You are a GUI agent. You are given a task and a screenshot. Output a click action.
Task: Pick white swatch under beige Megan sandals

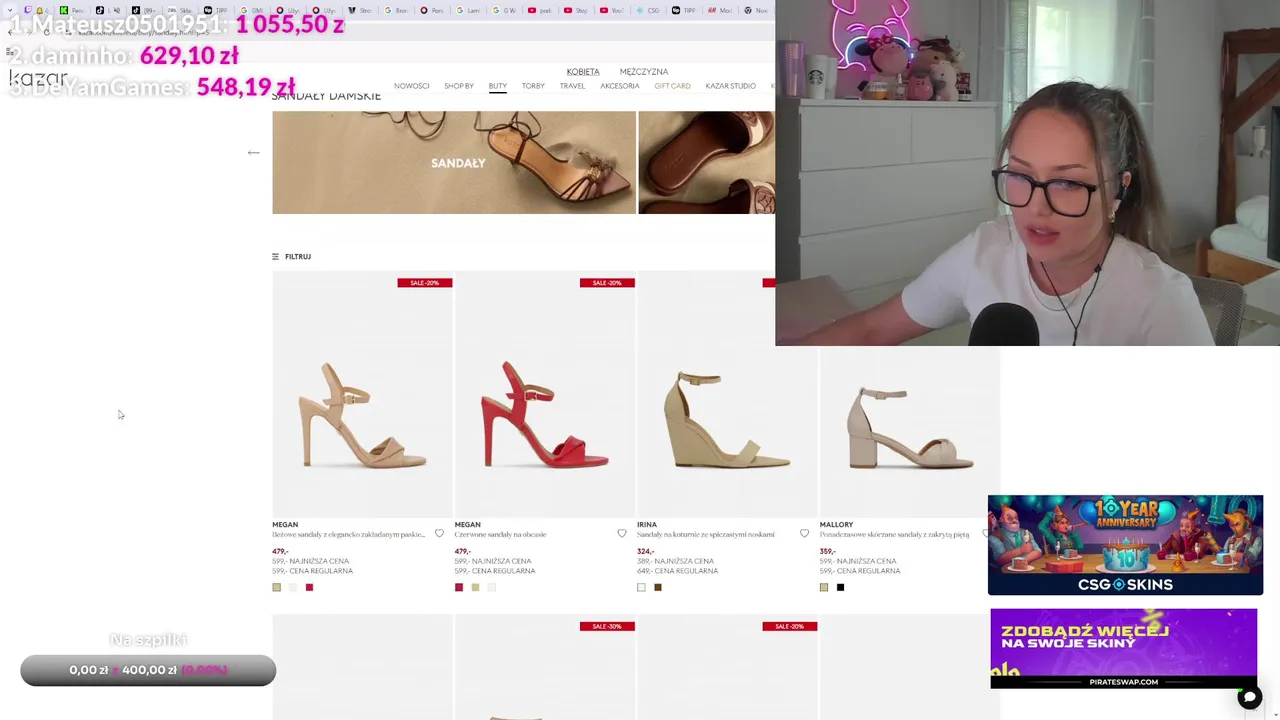pos(293,587)
